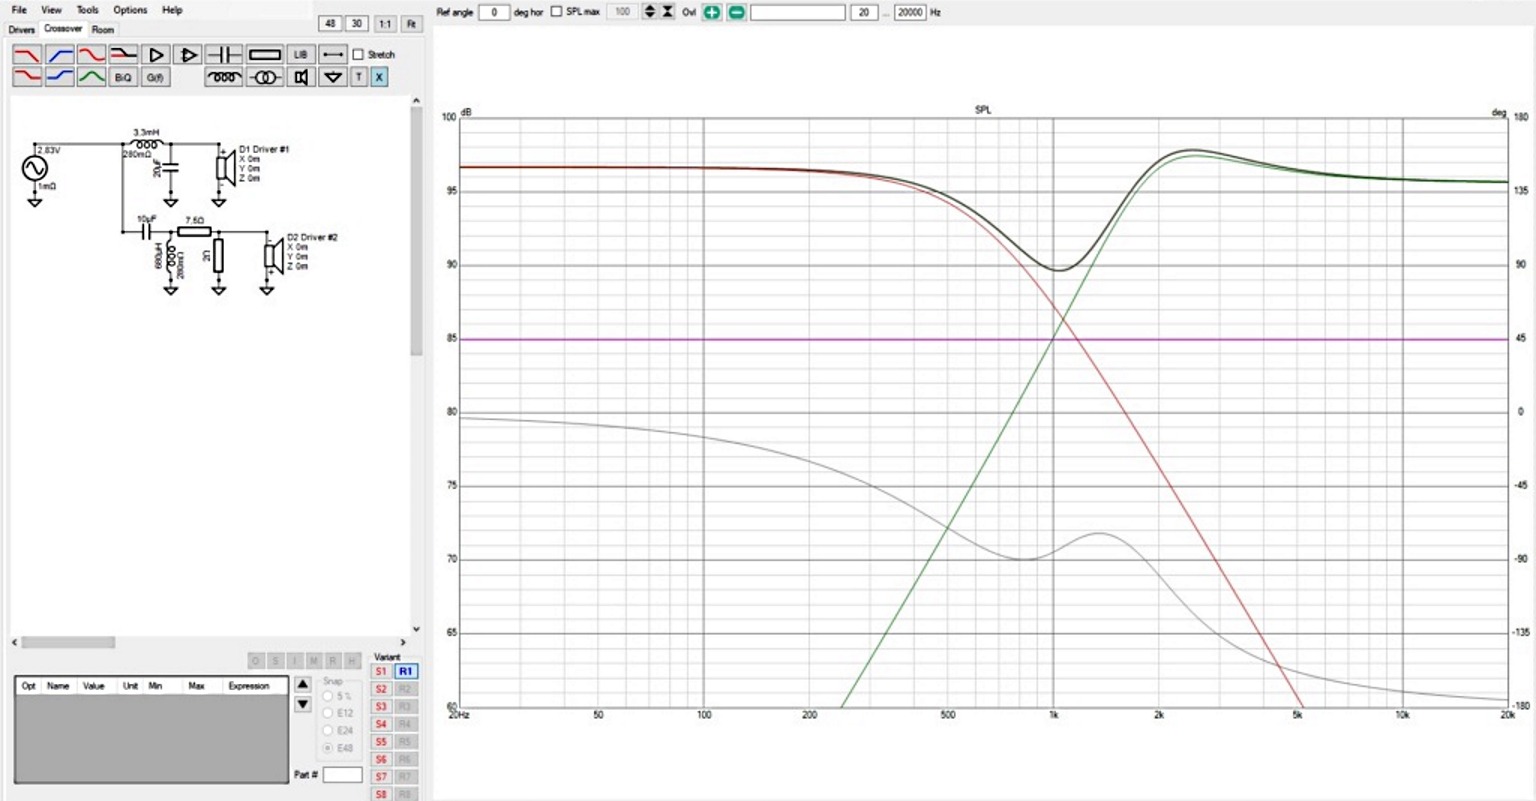Select the Crossover tab
This screenshot has width=1536, height=801.
pos(63,29)
